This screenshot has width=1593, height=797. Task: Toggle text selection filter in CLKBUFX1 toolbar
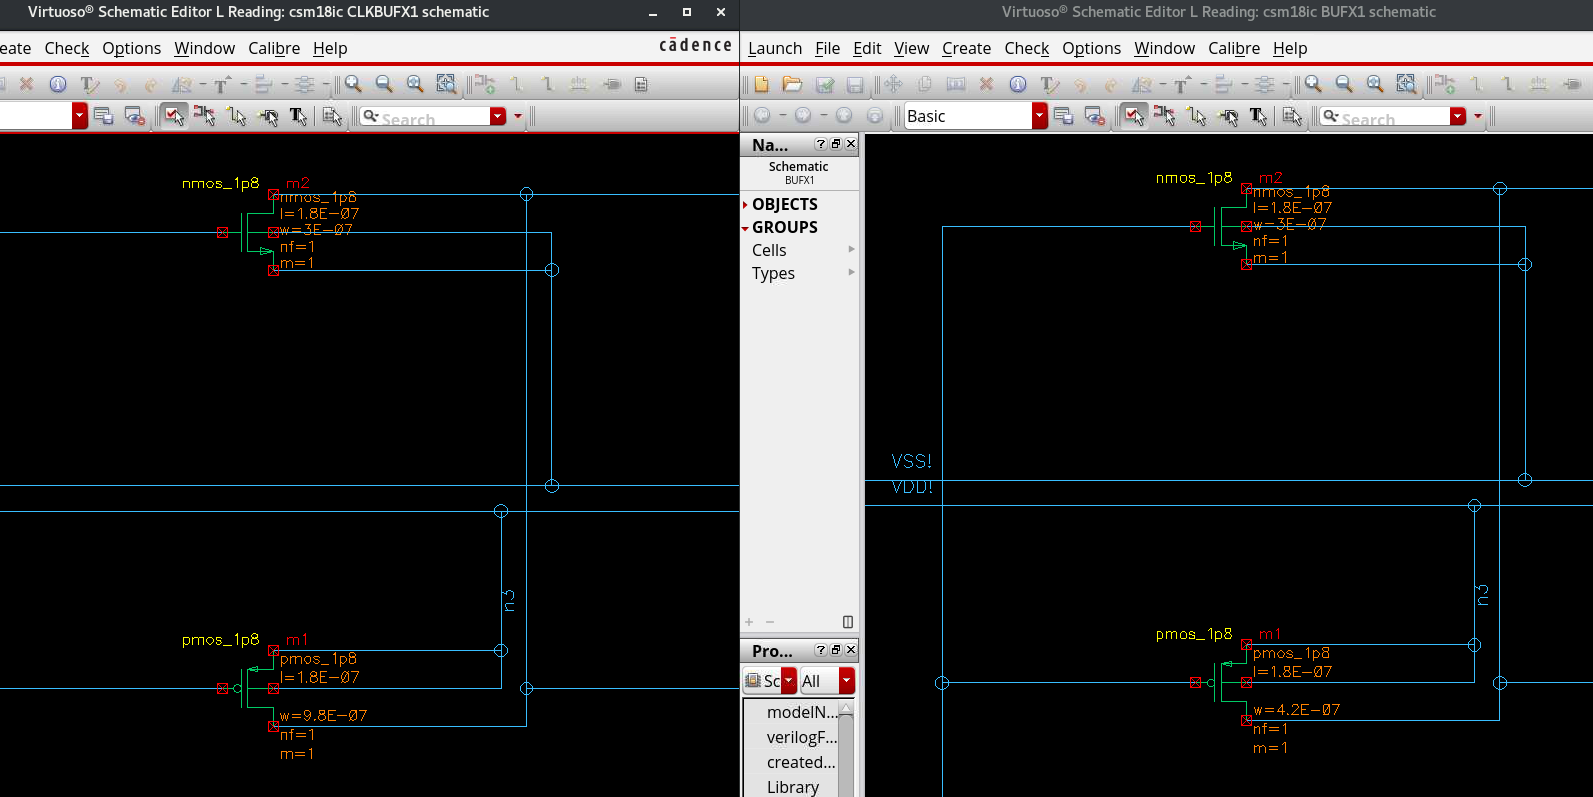[299, 116]
